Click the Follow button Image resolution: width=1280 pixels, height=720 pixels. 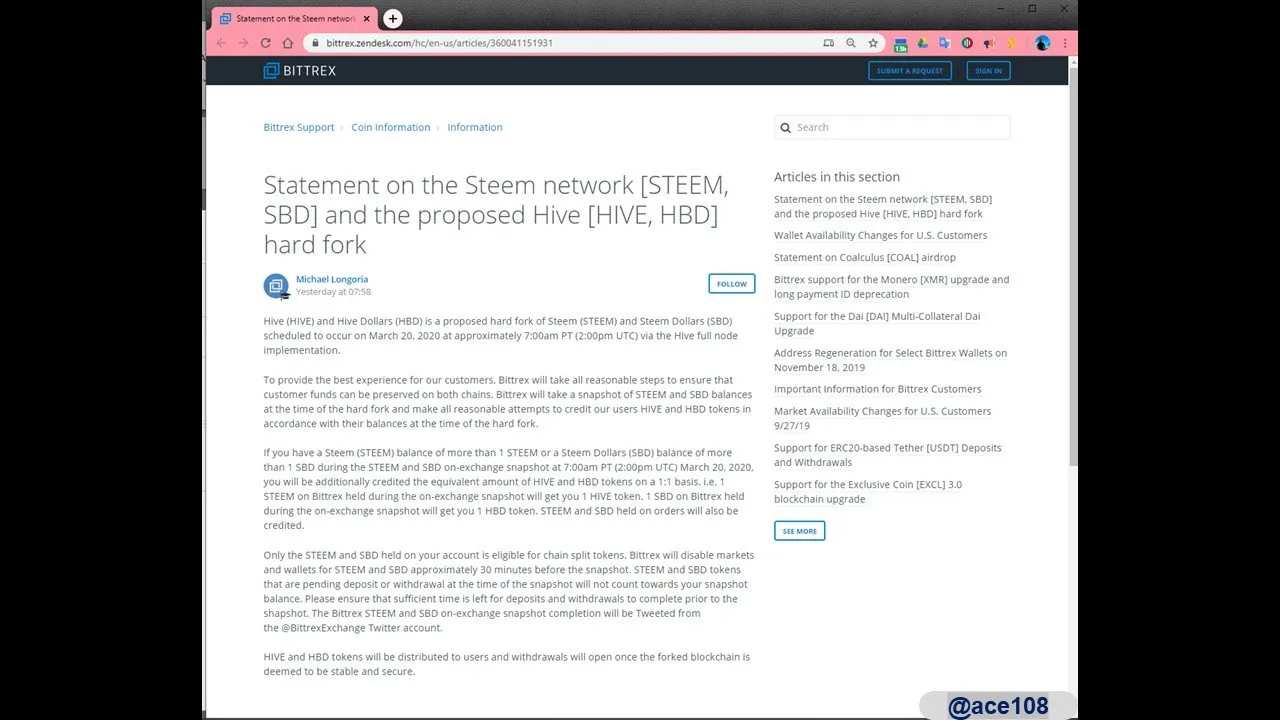click(x=732, y=284)
